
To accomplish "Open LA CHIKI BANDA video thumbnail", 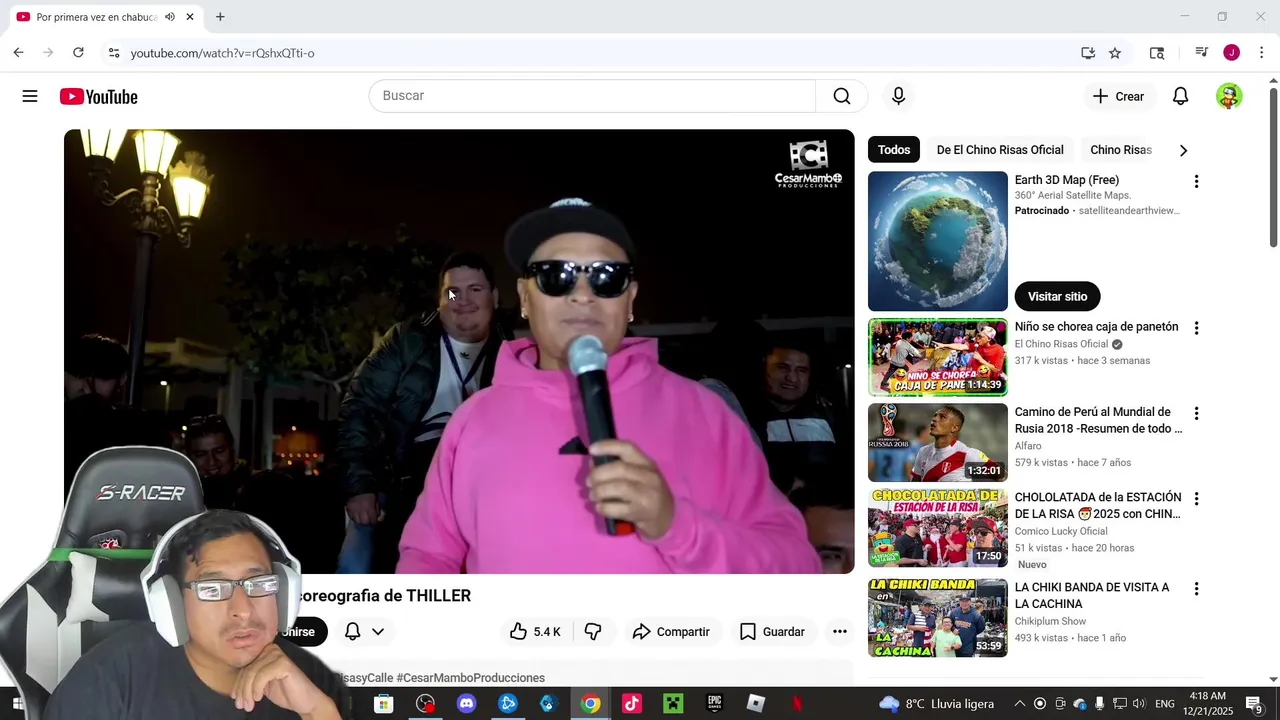I will tap(938, 618).
